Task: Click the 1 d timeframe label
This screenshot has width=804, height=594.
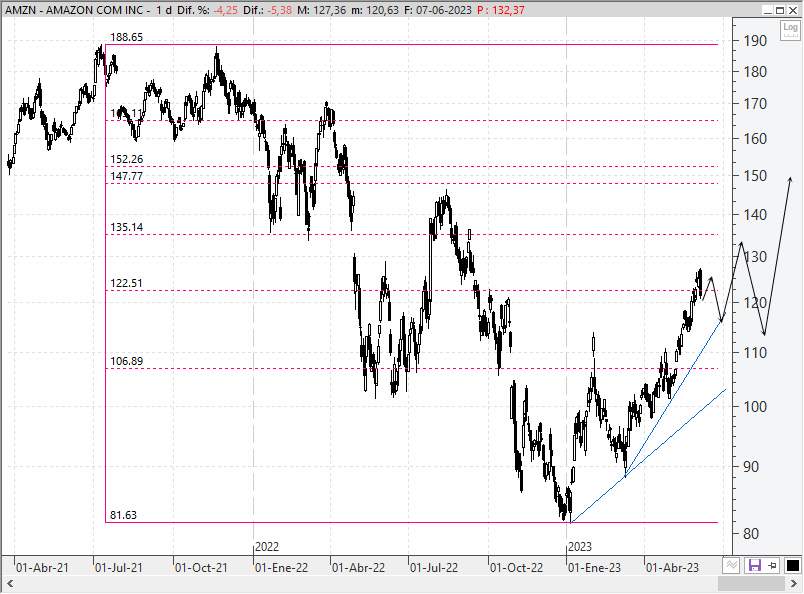Action: (x=164, y=10)
